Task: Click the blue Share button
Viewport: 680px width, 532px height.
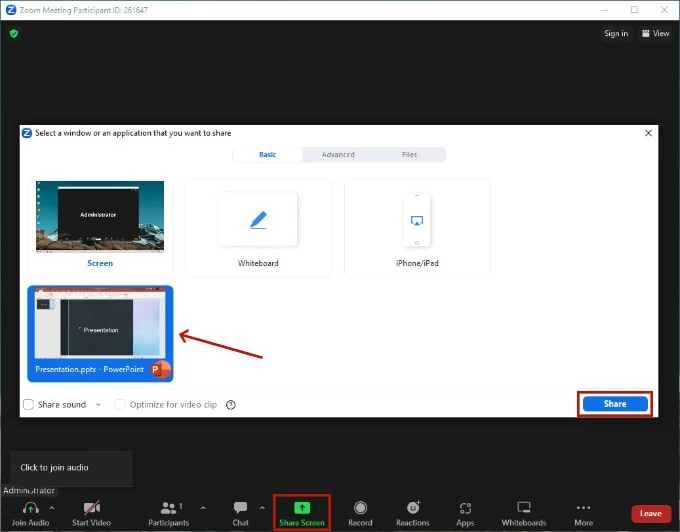Action: click(x=614, y=404)
